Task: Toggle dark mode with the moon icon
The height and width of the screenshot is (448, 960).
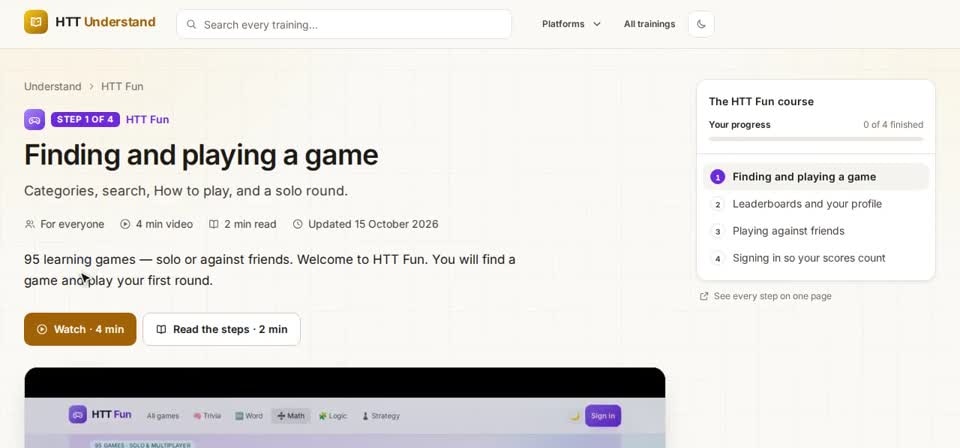Action: 701,24
